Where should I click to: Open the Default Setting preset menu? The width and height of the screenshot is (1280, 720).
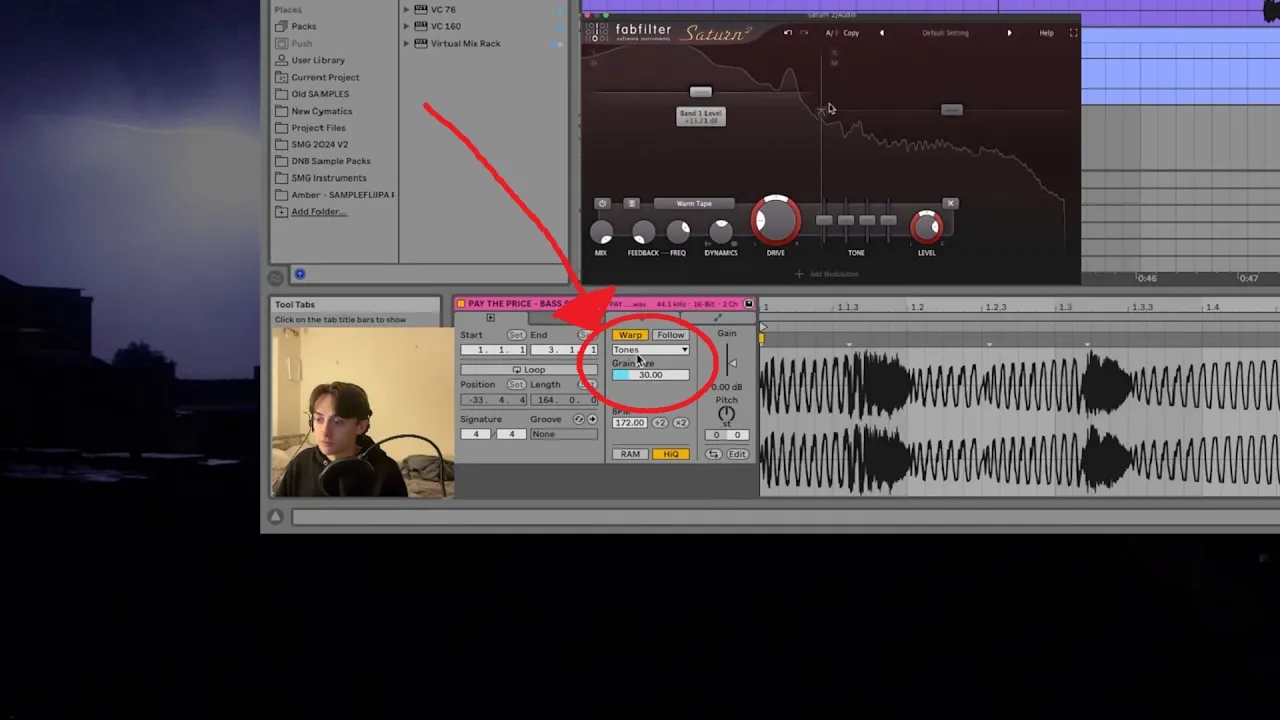[945, 33]
